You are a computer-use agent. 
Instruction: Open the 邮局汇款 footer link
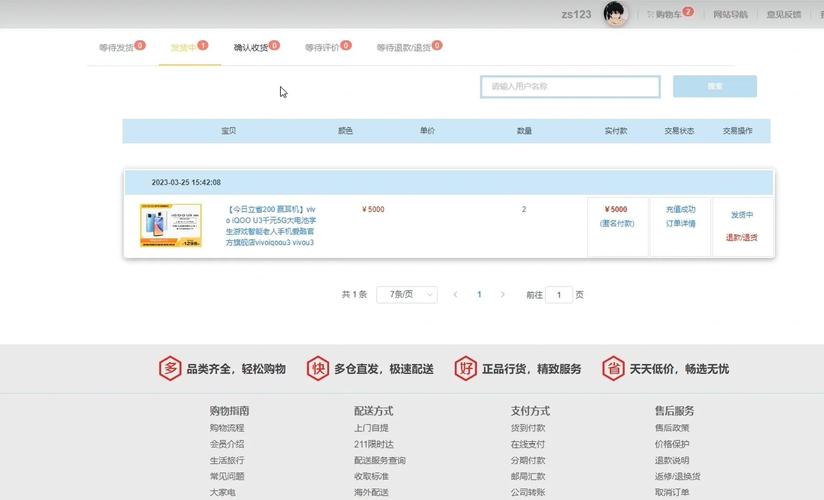(x=528, y=476)
